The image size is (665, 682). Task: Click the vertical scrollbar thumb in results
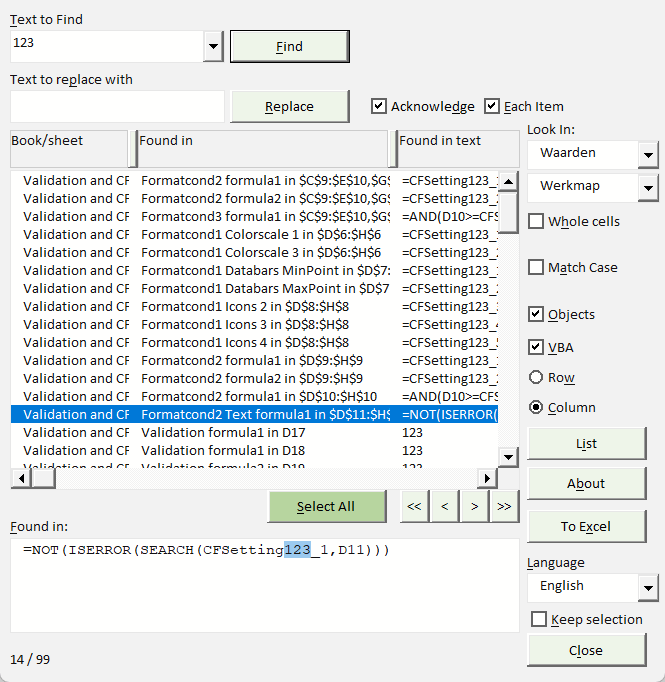pyautogui.click(x=508, y=213)
